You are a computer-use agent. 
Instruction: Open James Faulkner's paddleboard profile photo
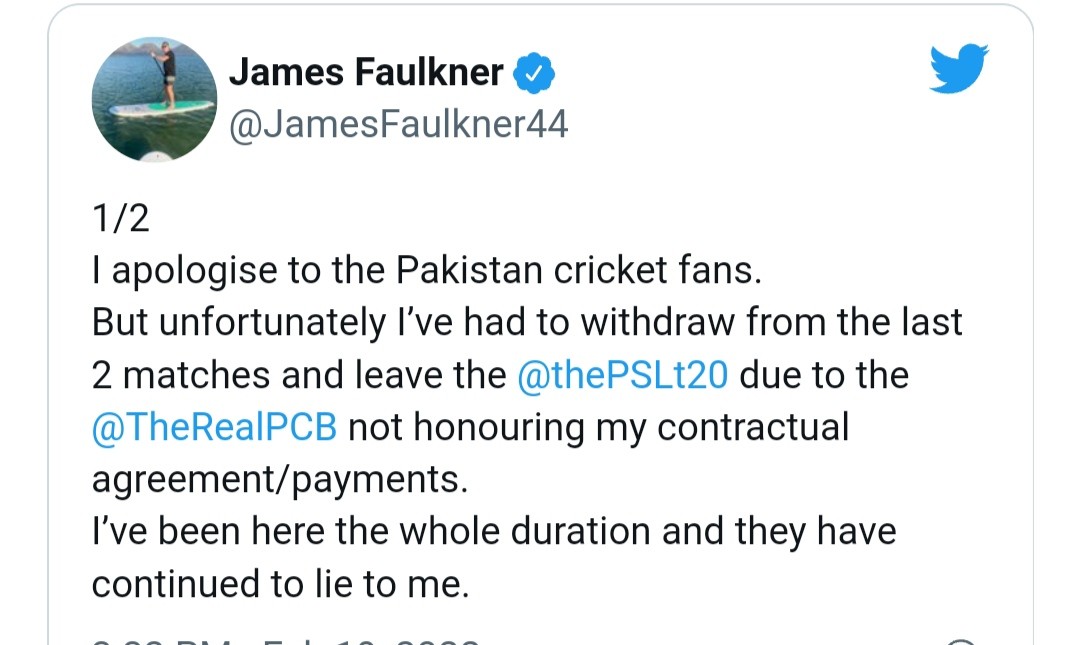(154, 99)
